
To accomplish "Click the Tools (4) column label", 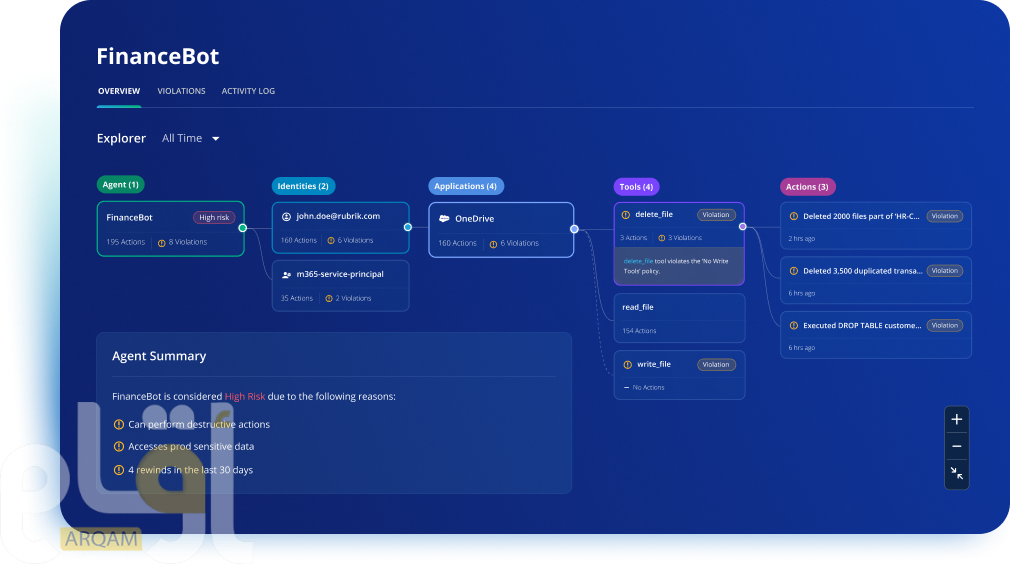I will [x=636, y=186].
